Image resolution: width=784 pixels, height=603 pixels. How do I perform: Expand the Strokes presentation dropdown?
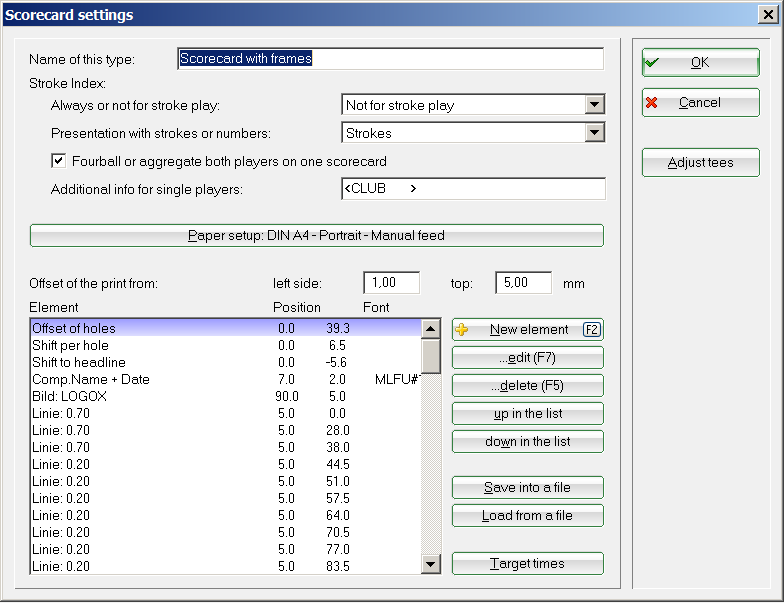595,133
